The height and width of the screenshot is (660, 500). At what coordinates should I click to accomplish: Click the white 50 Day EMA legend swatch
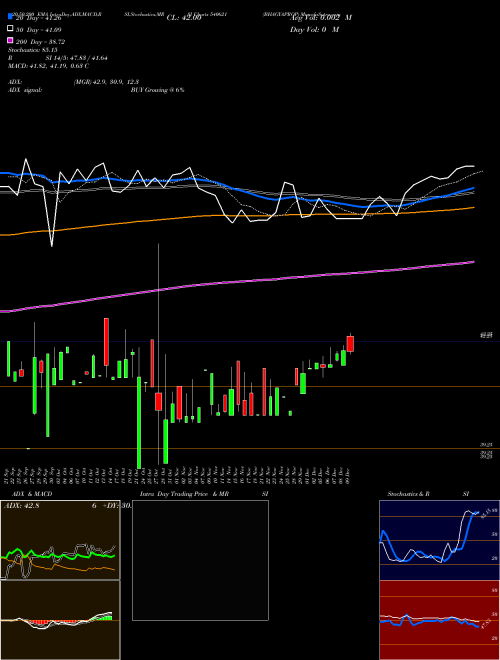[x=10, y=29]
